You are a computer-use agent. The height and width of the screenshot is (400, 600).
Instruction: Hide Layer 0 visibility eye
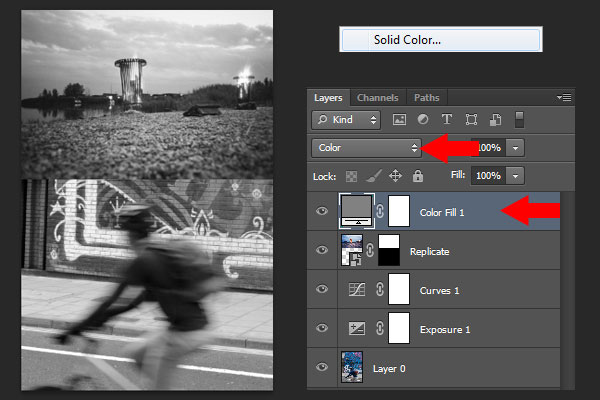coord(322,367)
